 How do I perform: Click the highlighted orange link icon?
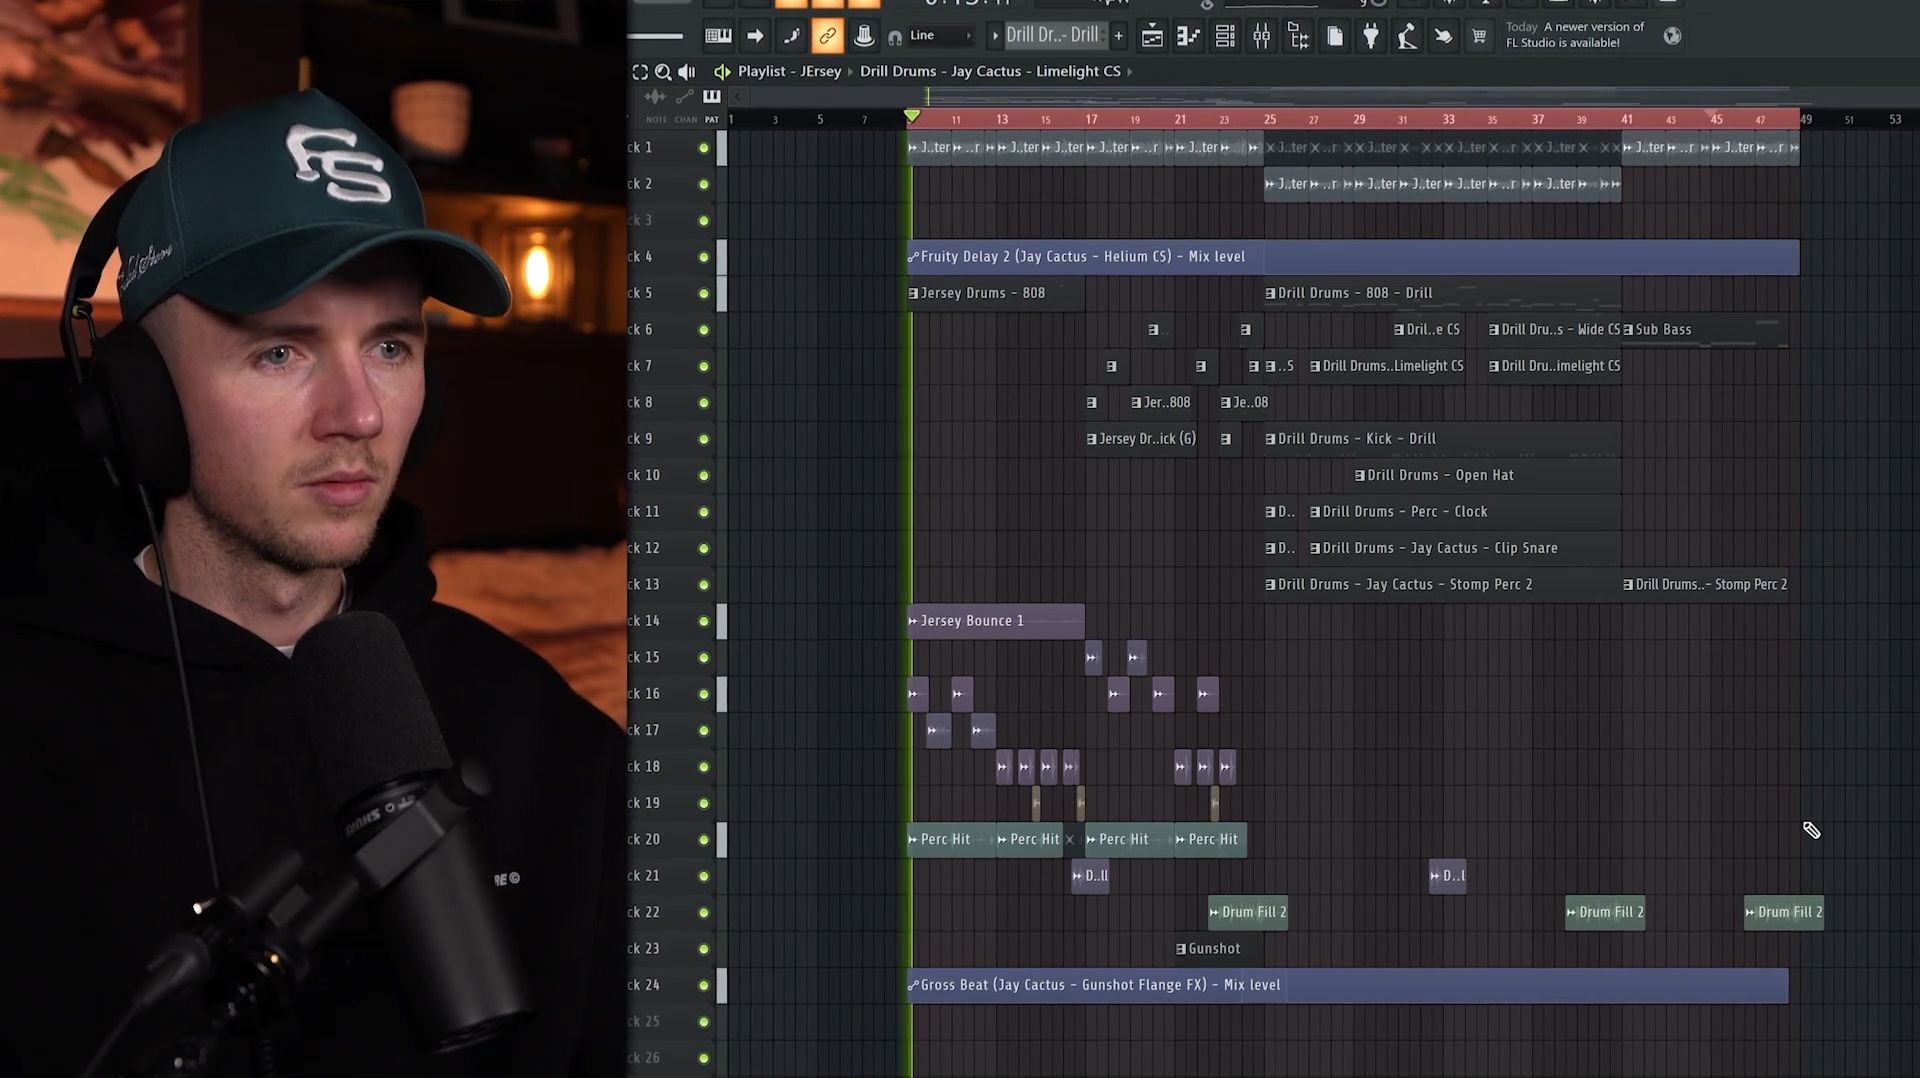coord(827,36)
